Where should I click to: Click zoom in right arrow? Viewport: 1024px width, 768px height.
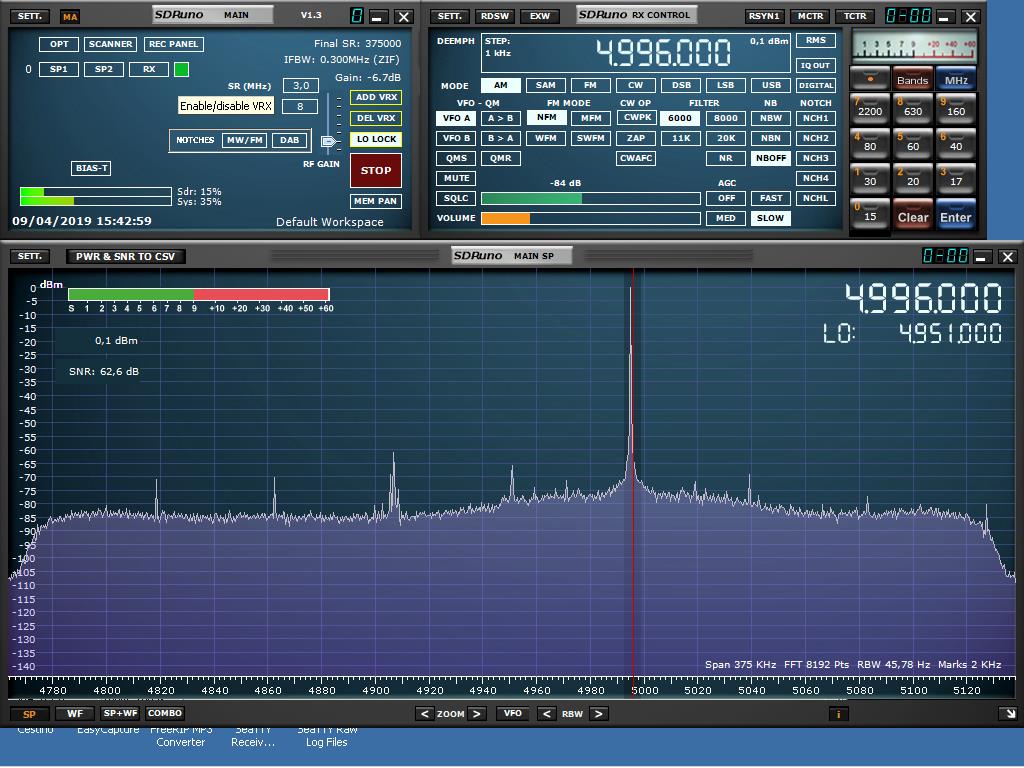[x=477, y=714]
